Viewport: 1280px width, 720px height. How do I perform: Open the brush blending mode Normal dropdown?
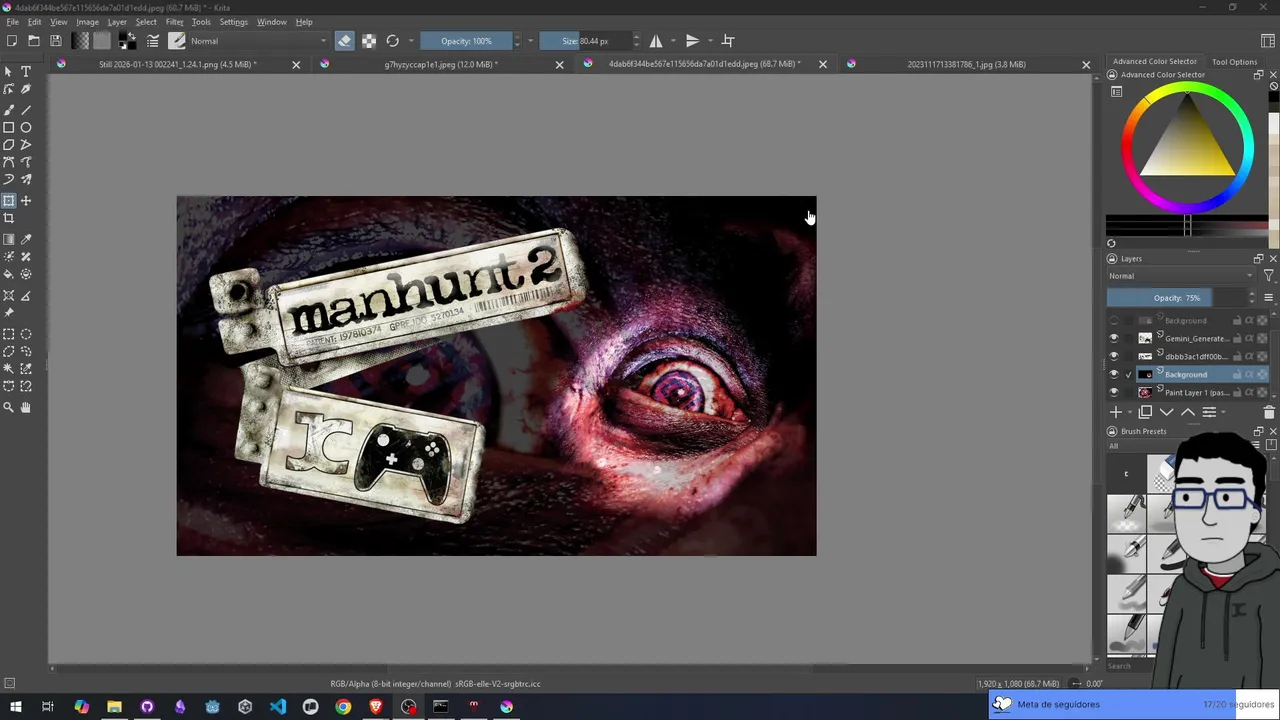257,41
